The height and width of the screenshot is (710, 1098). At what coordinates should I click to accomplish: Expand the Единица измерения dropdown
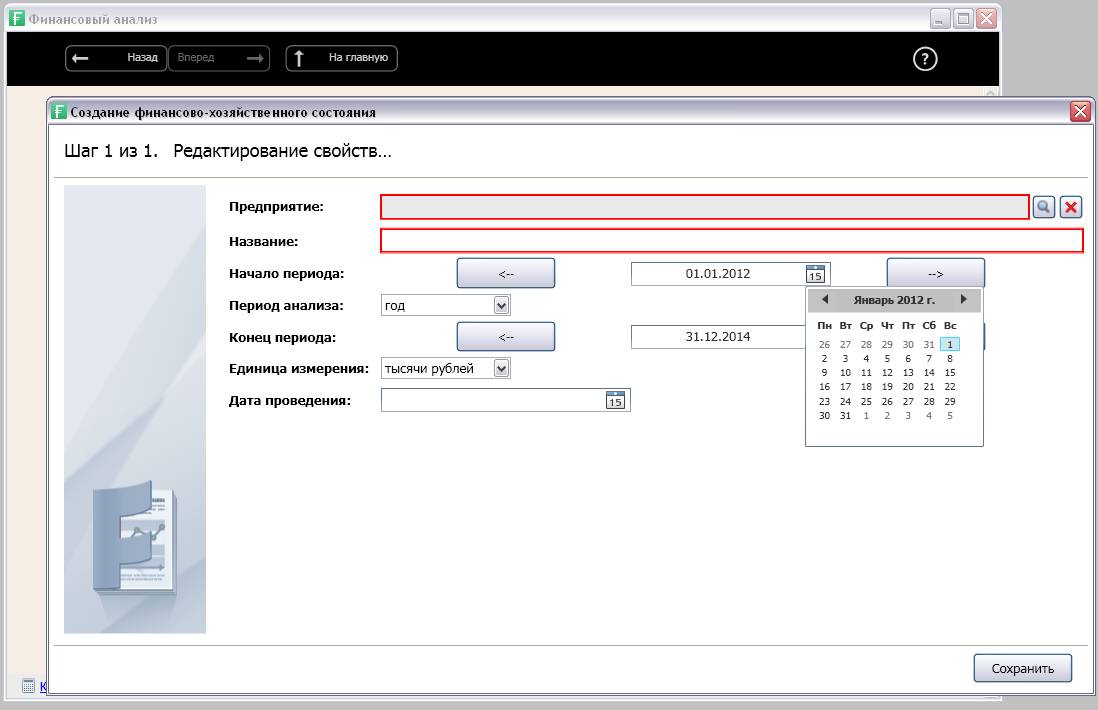click(502, 368)
